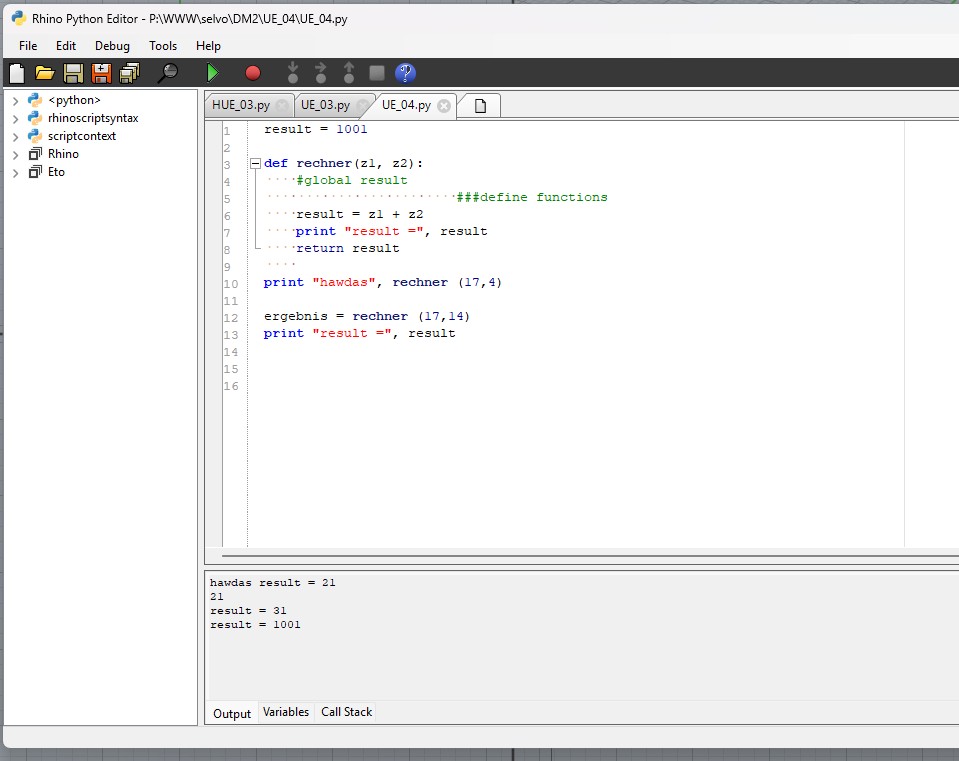Image resolution: width=959 pixels, height=761 pixels.
Task: Collapse the rechner function code fold
Action: pyautogui.click(x=256, y=162)
